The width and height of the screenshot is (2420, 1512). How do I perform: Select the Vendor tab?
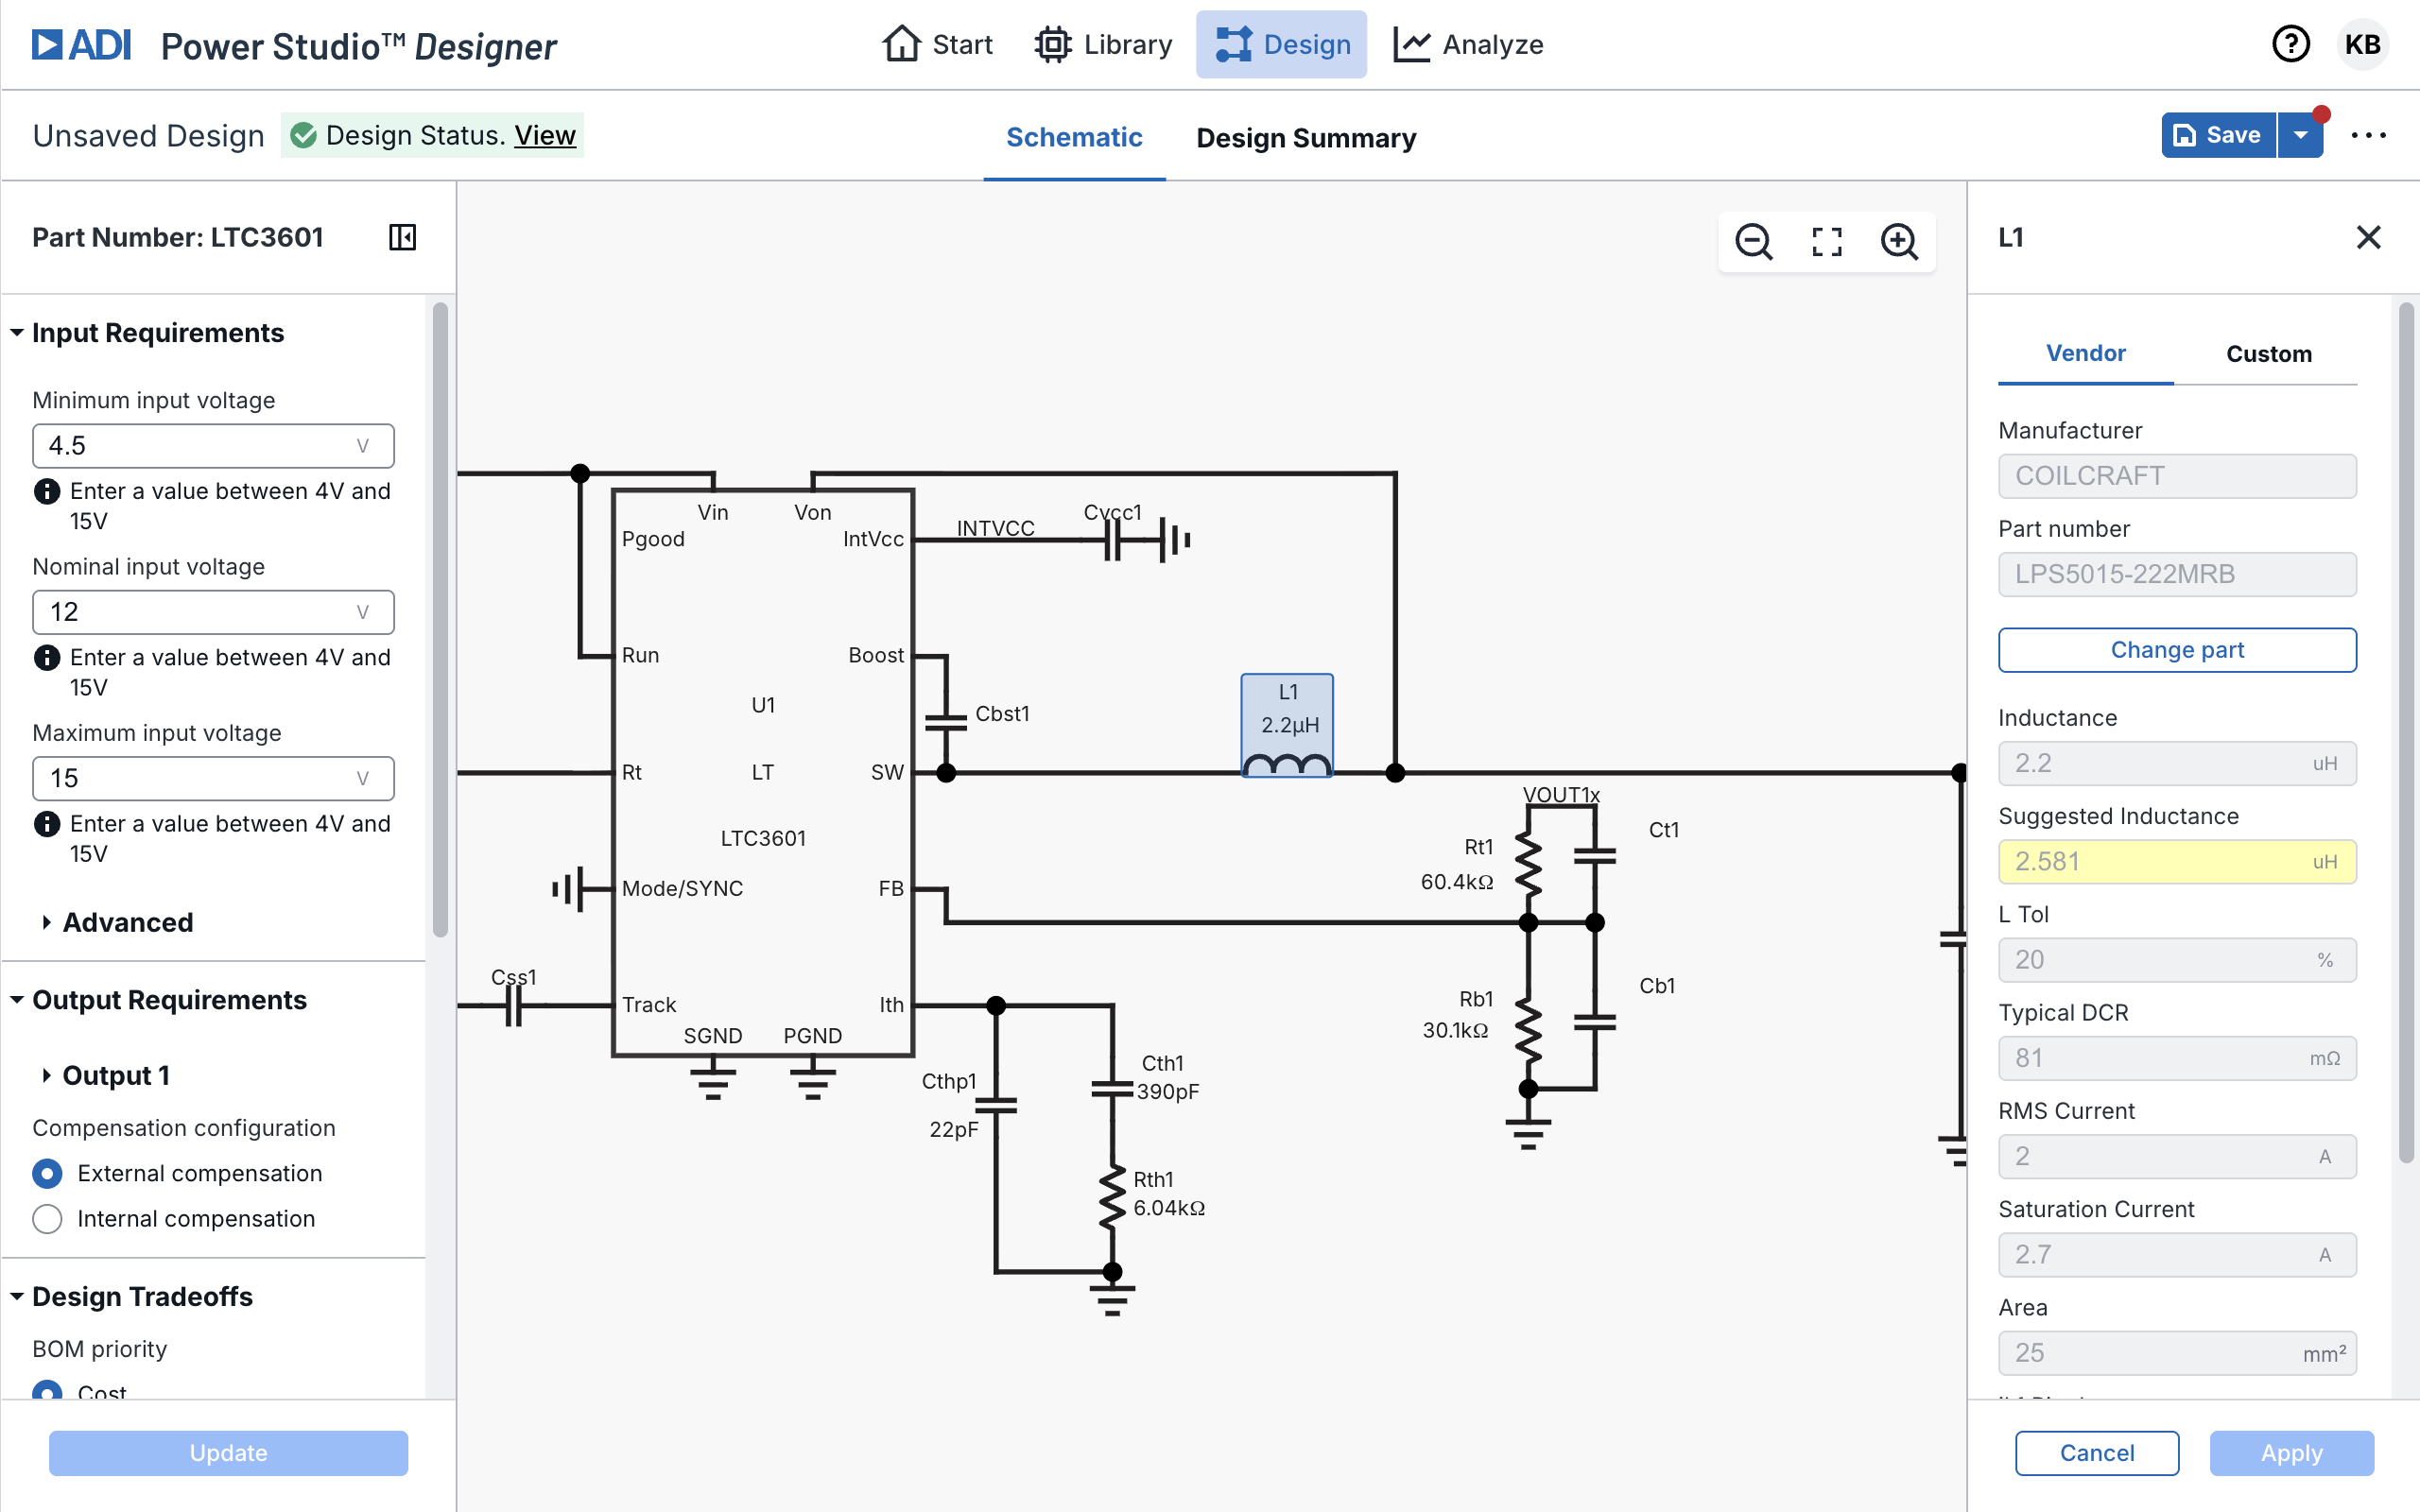pyautogui.click(x=2085, y=353)
